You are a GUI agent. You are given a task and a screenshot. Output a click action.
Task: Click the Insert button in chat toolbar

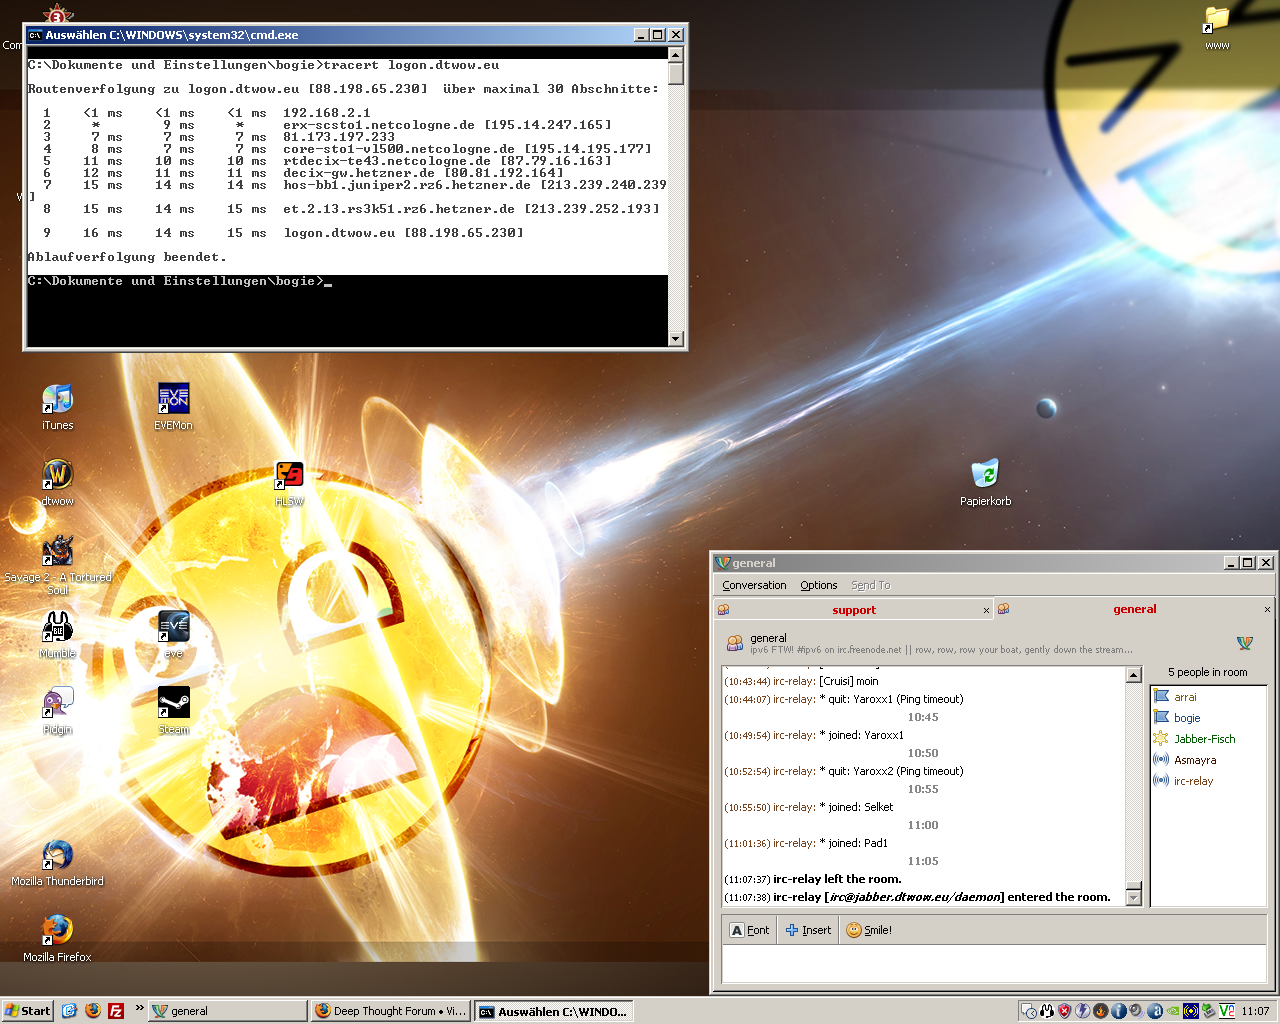(x=808, y=930)
